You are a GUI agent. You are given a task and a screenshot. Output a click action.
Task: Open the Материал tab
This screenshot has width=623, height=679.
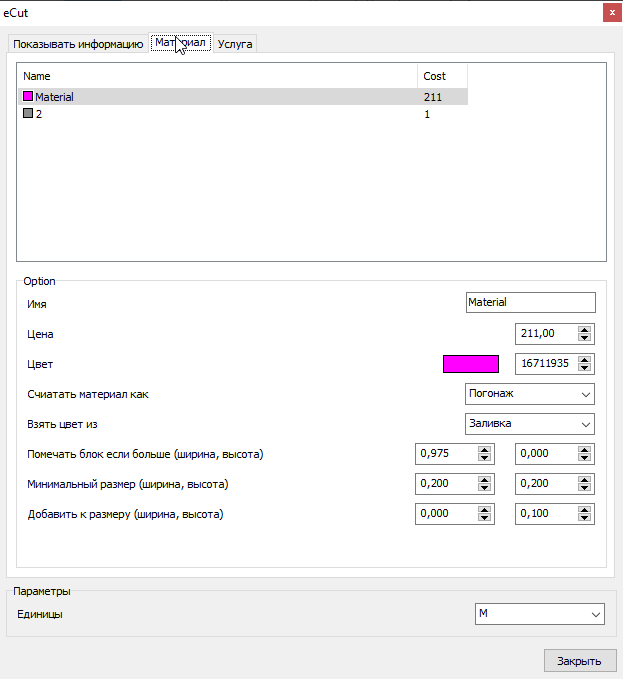click(180, 43)
